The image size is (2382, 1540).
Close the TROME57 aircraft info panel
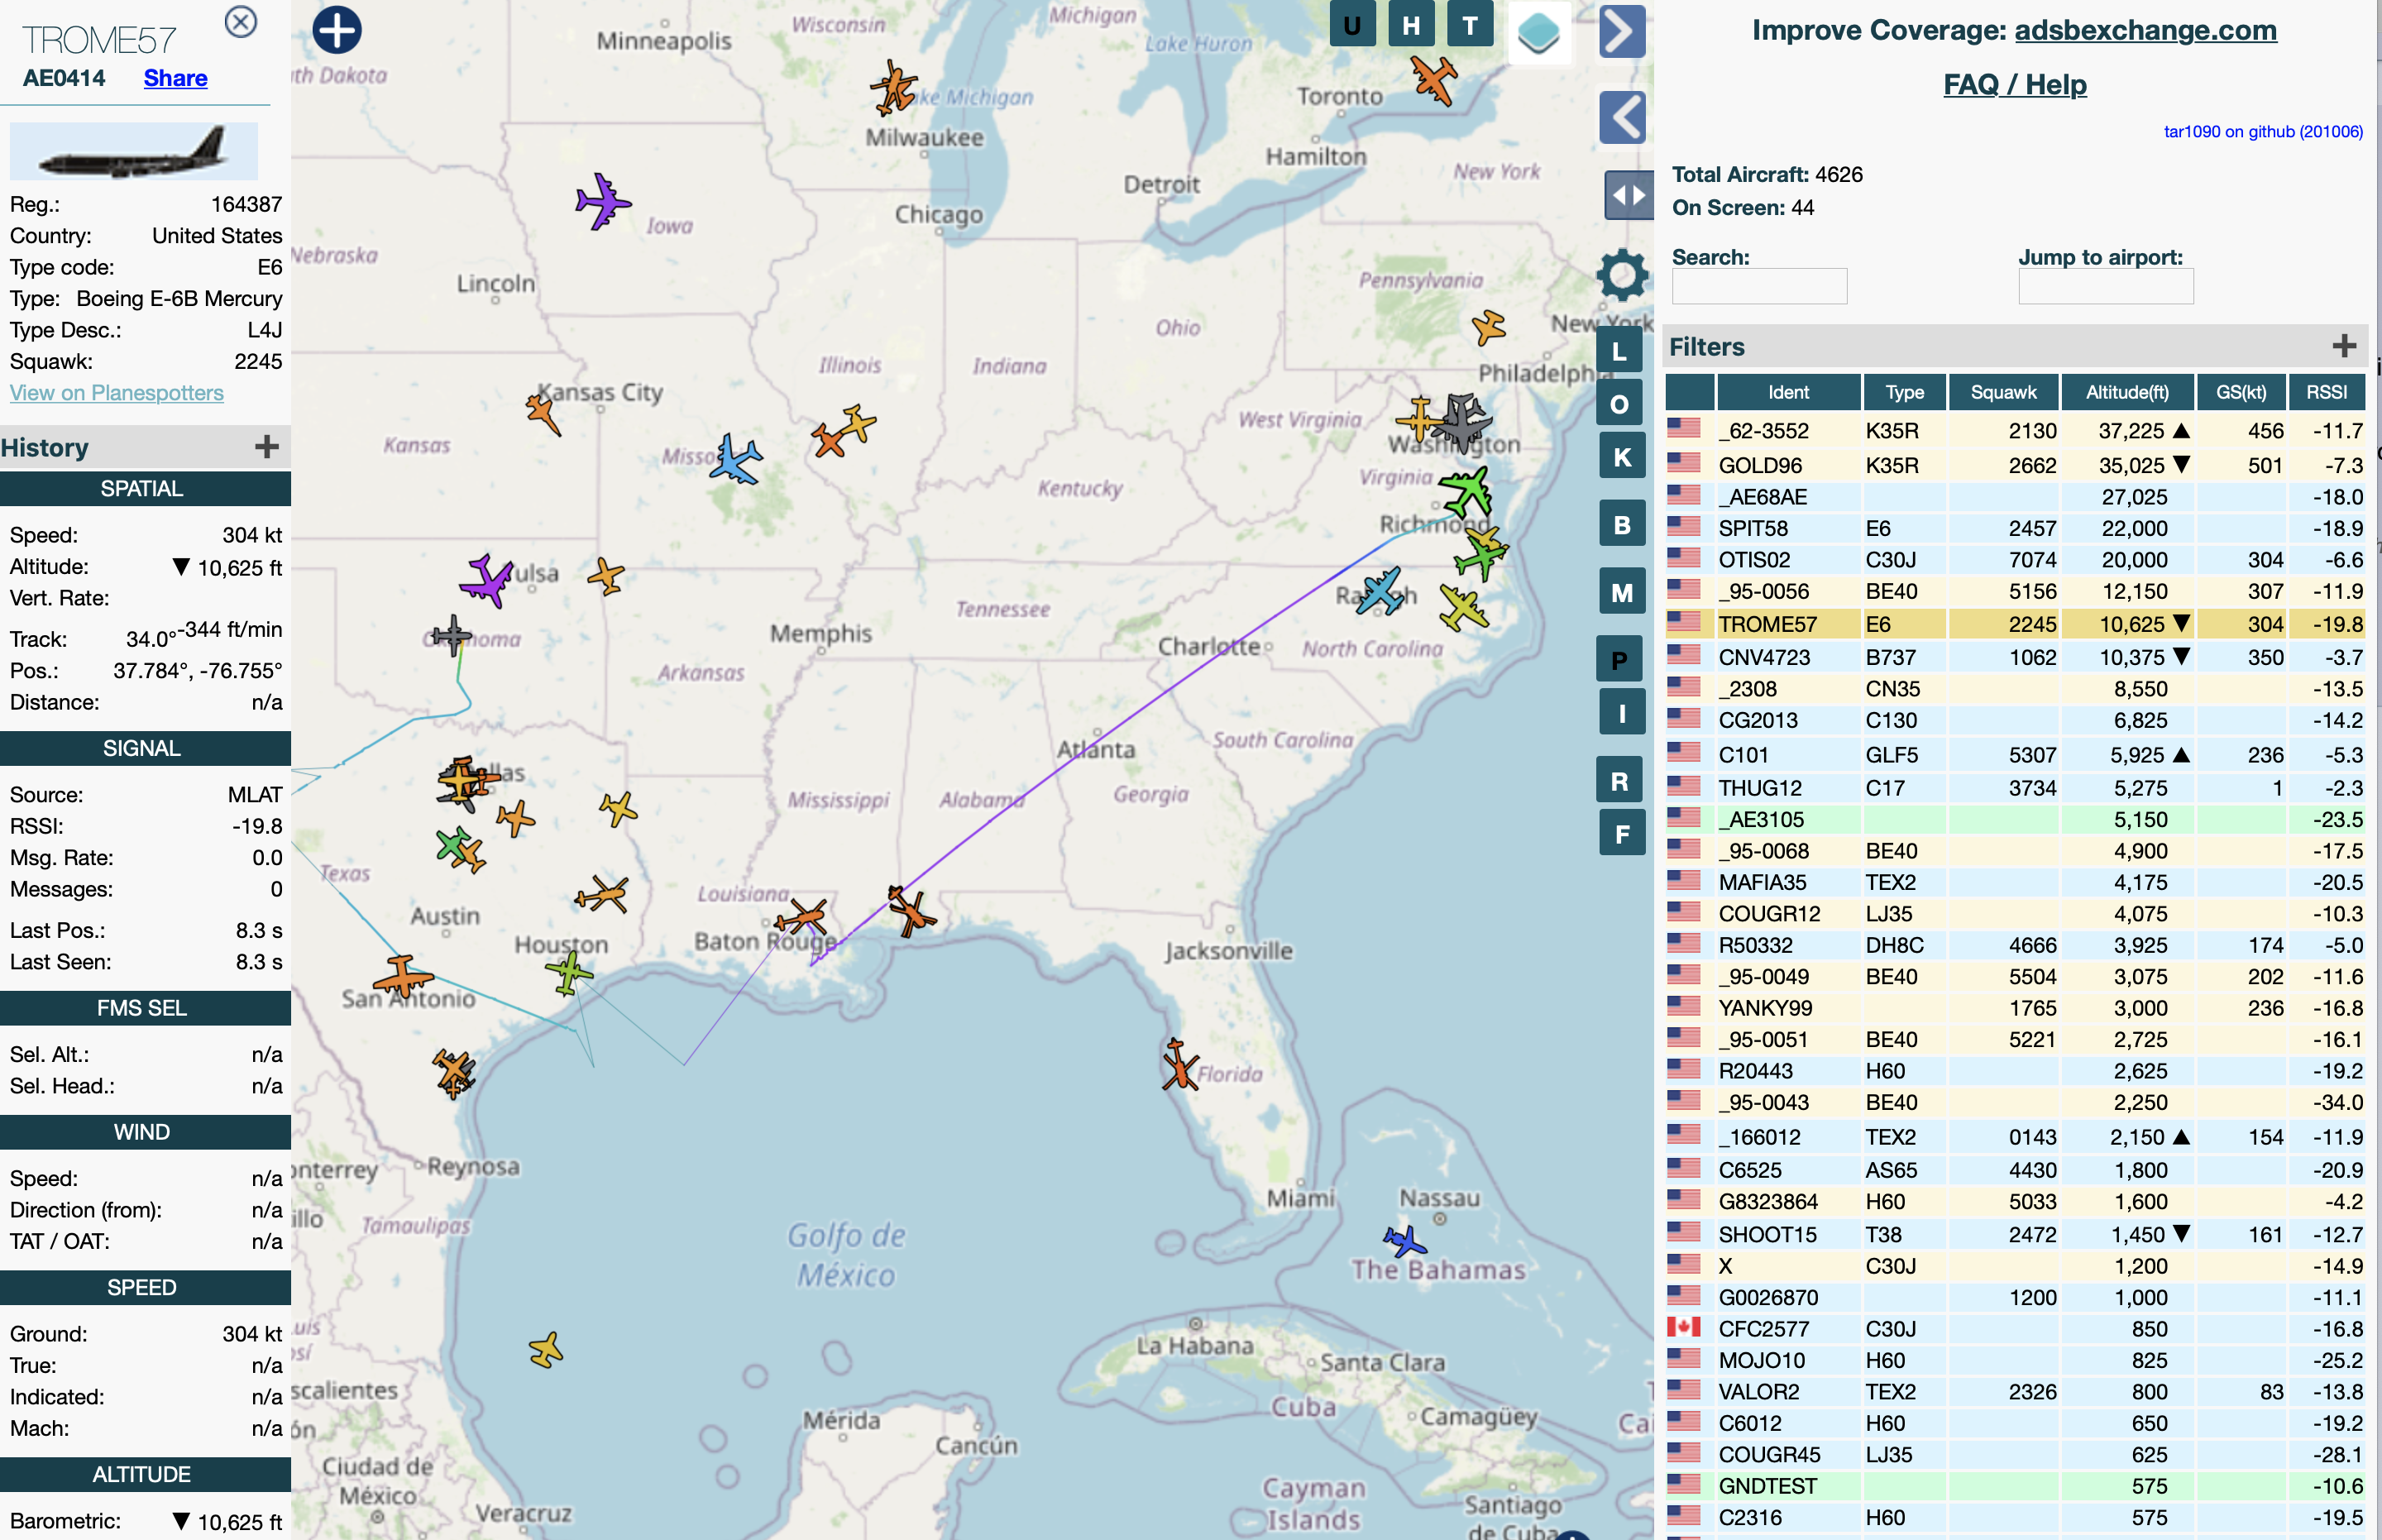point(240,21)
